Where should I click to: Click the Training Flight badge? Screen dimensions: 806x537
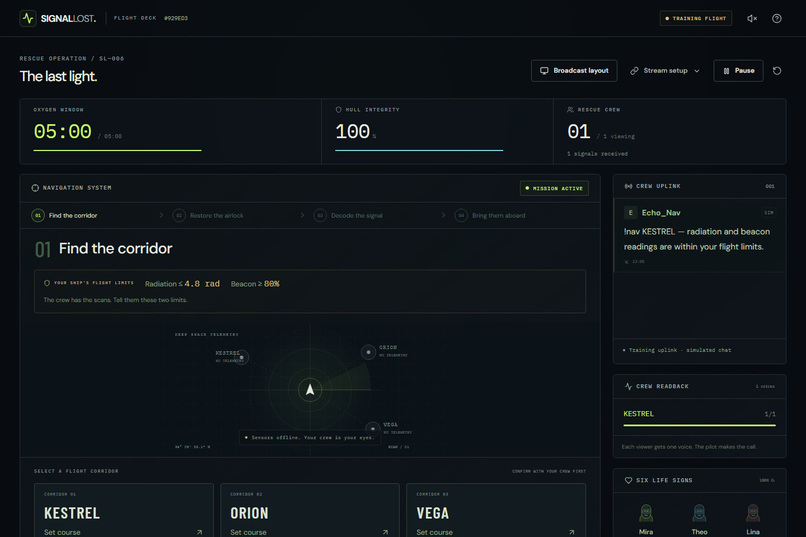pyautogui.click(x=696, y=18)
